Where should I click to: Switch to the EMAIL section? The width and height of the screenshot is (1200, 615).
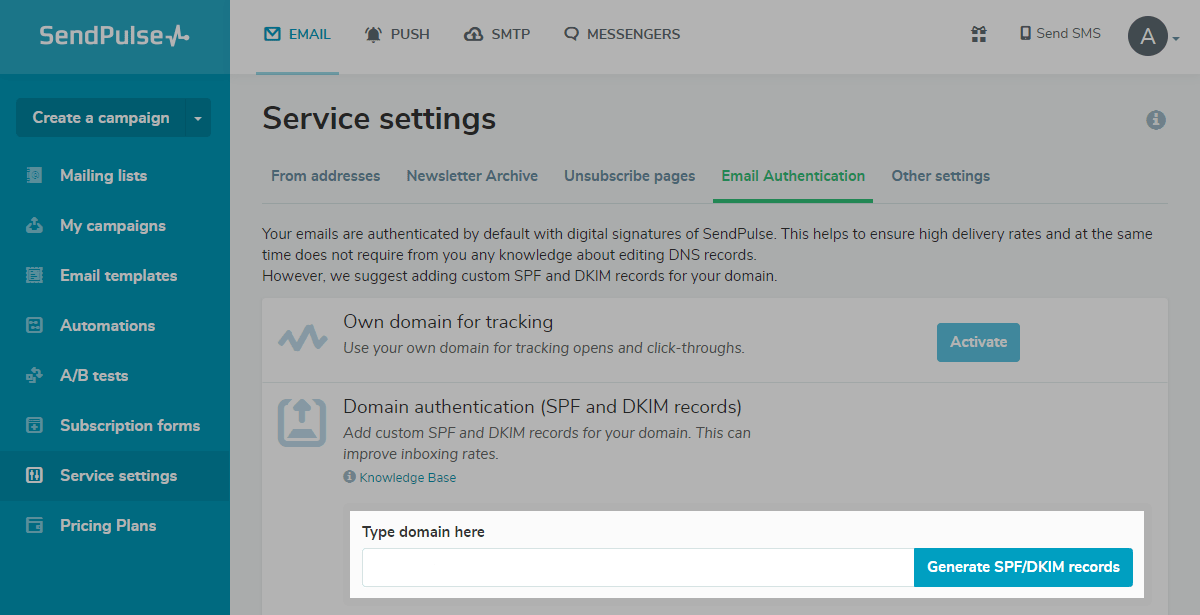click(x=297, y=34)
